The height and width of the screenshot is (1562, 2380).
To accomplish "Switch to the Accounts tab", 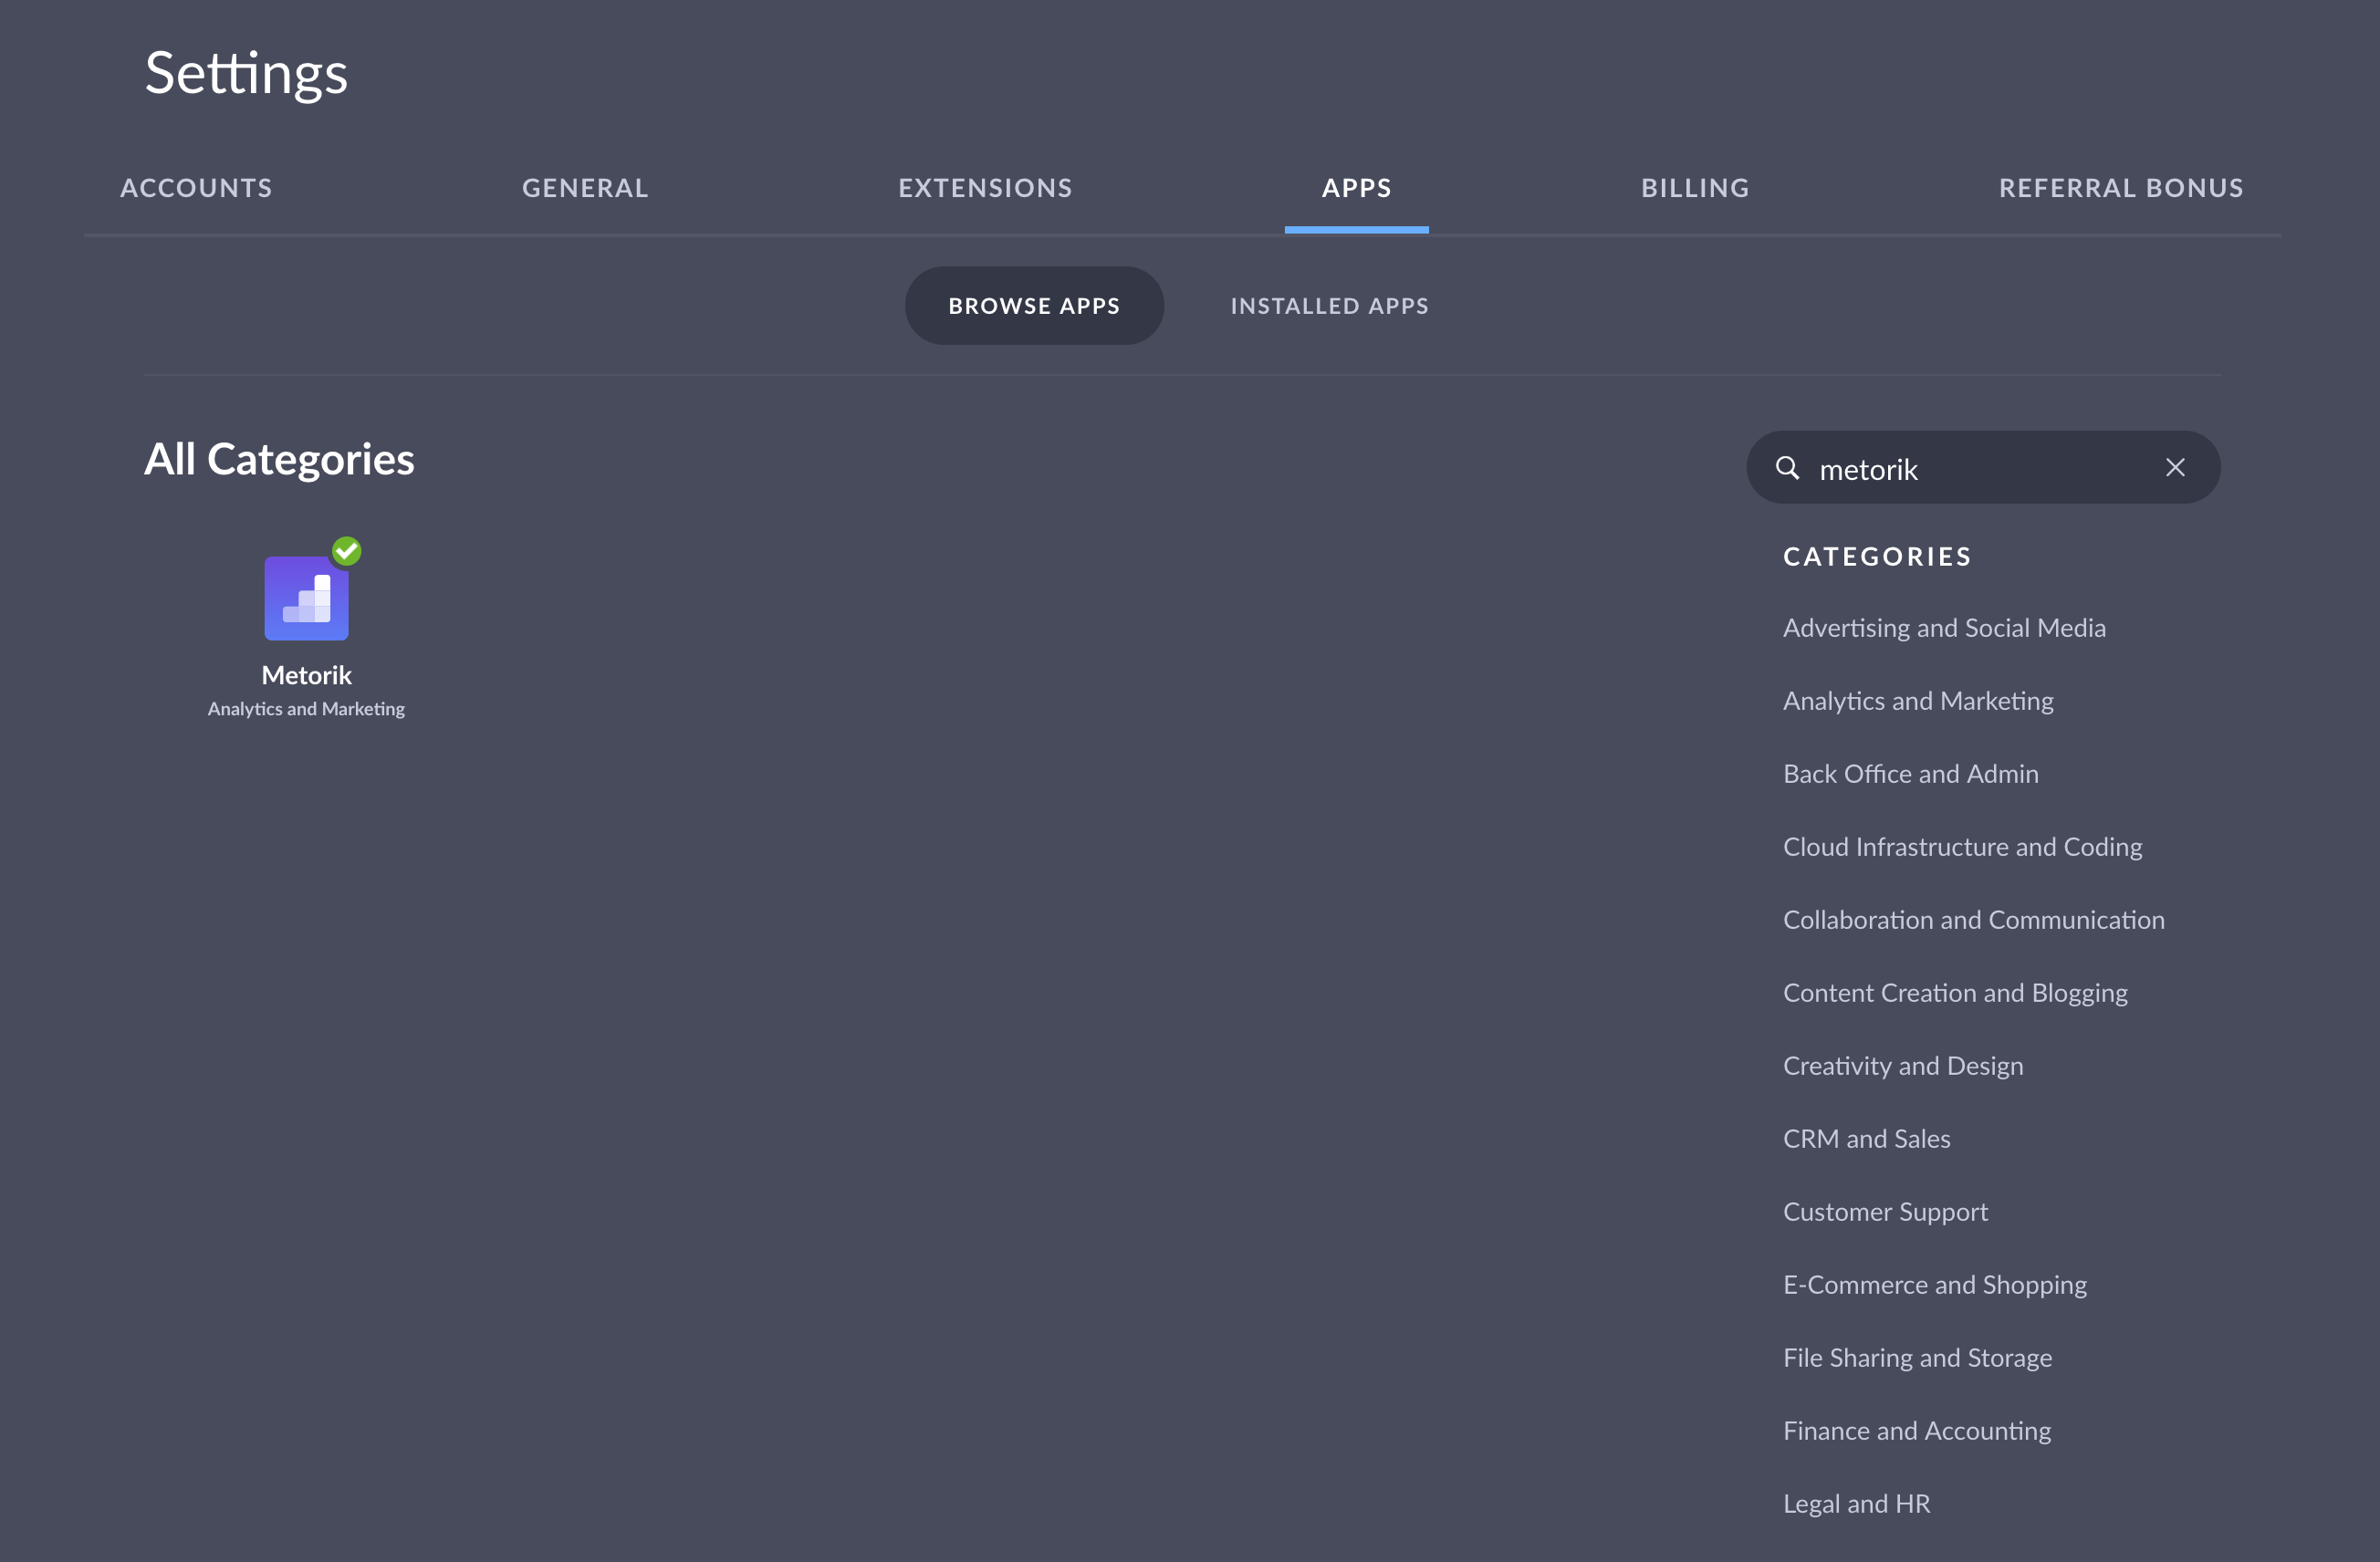I will pyautogui.click(x=196, y=188).
